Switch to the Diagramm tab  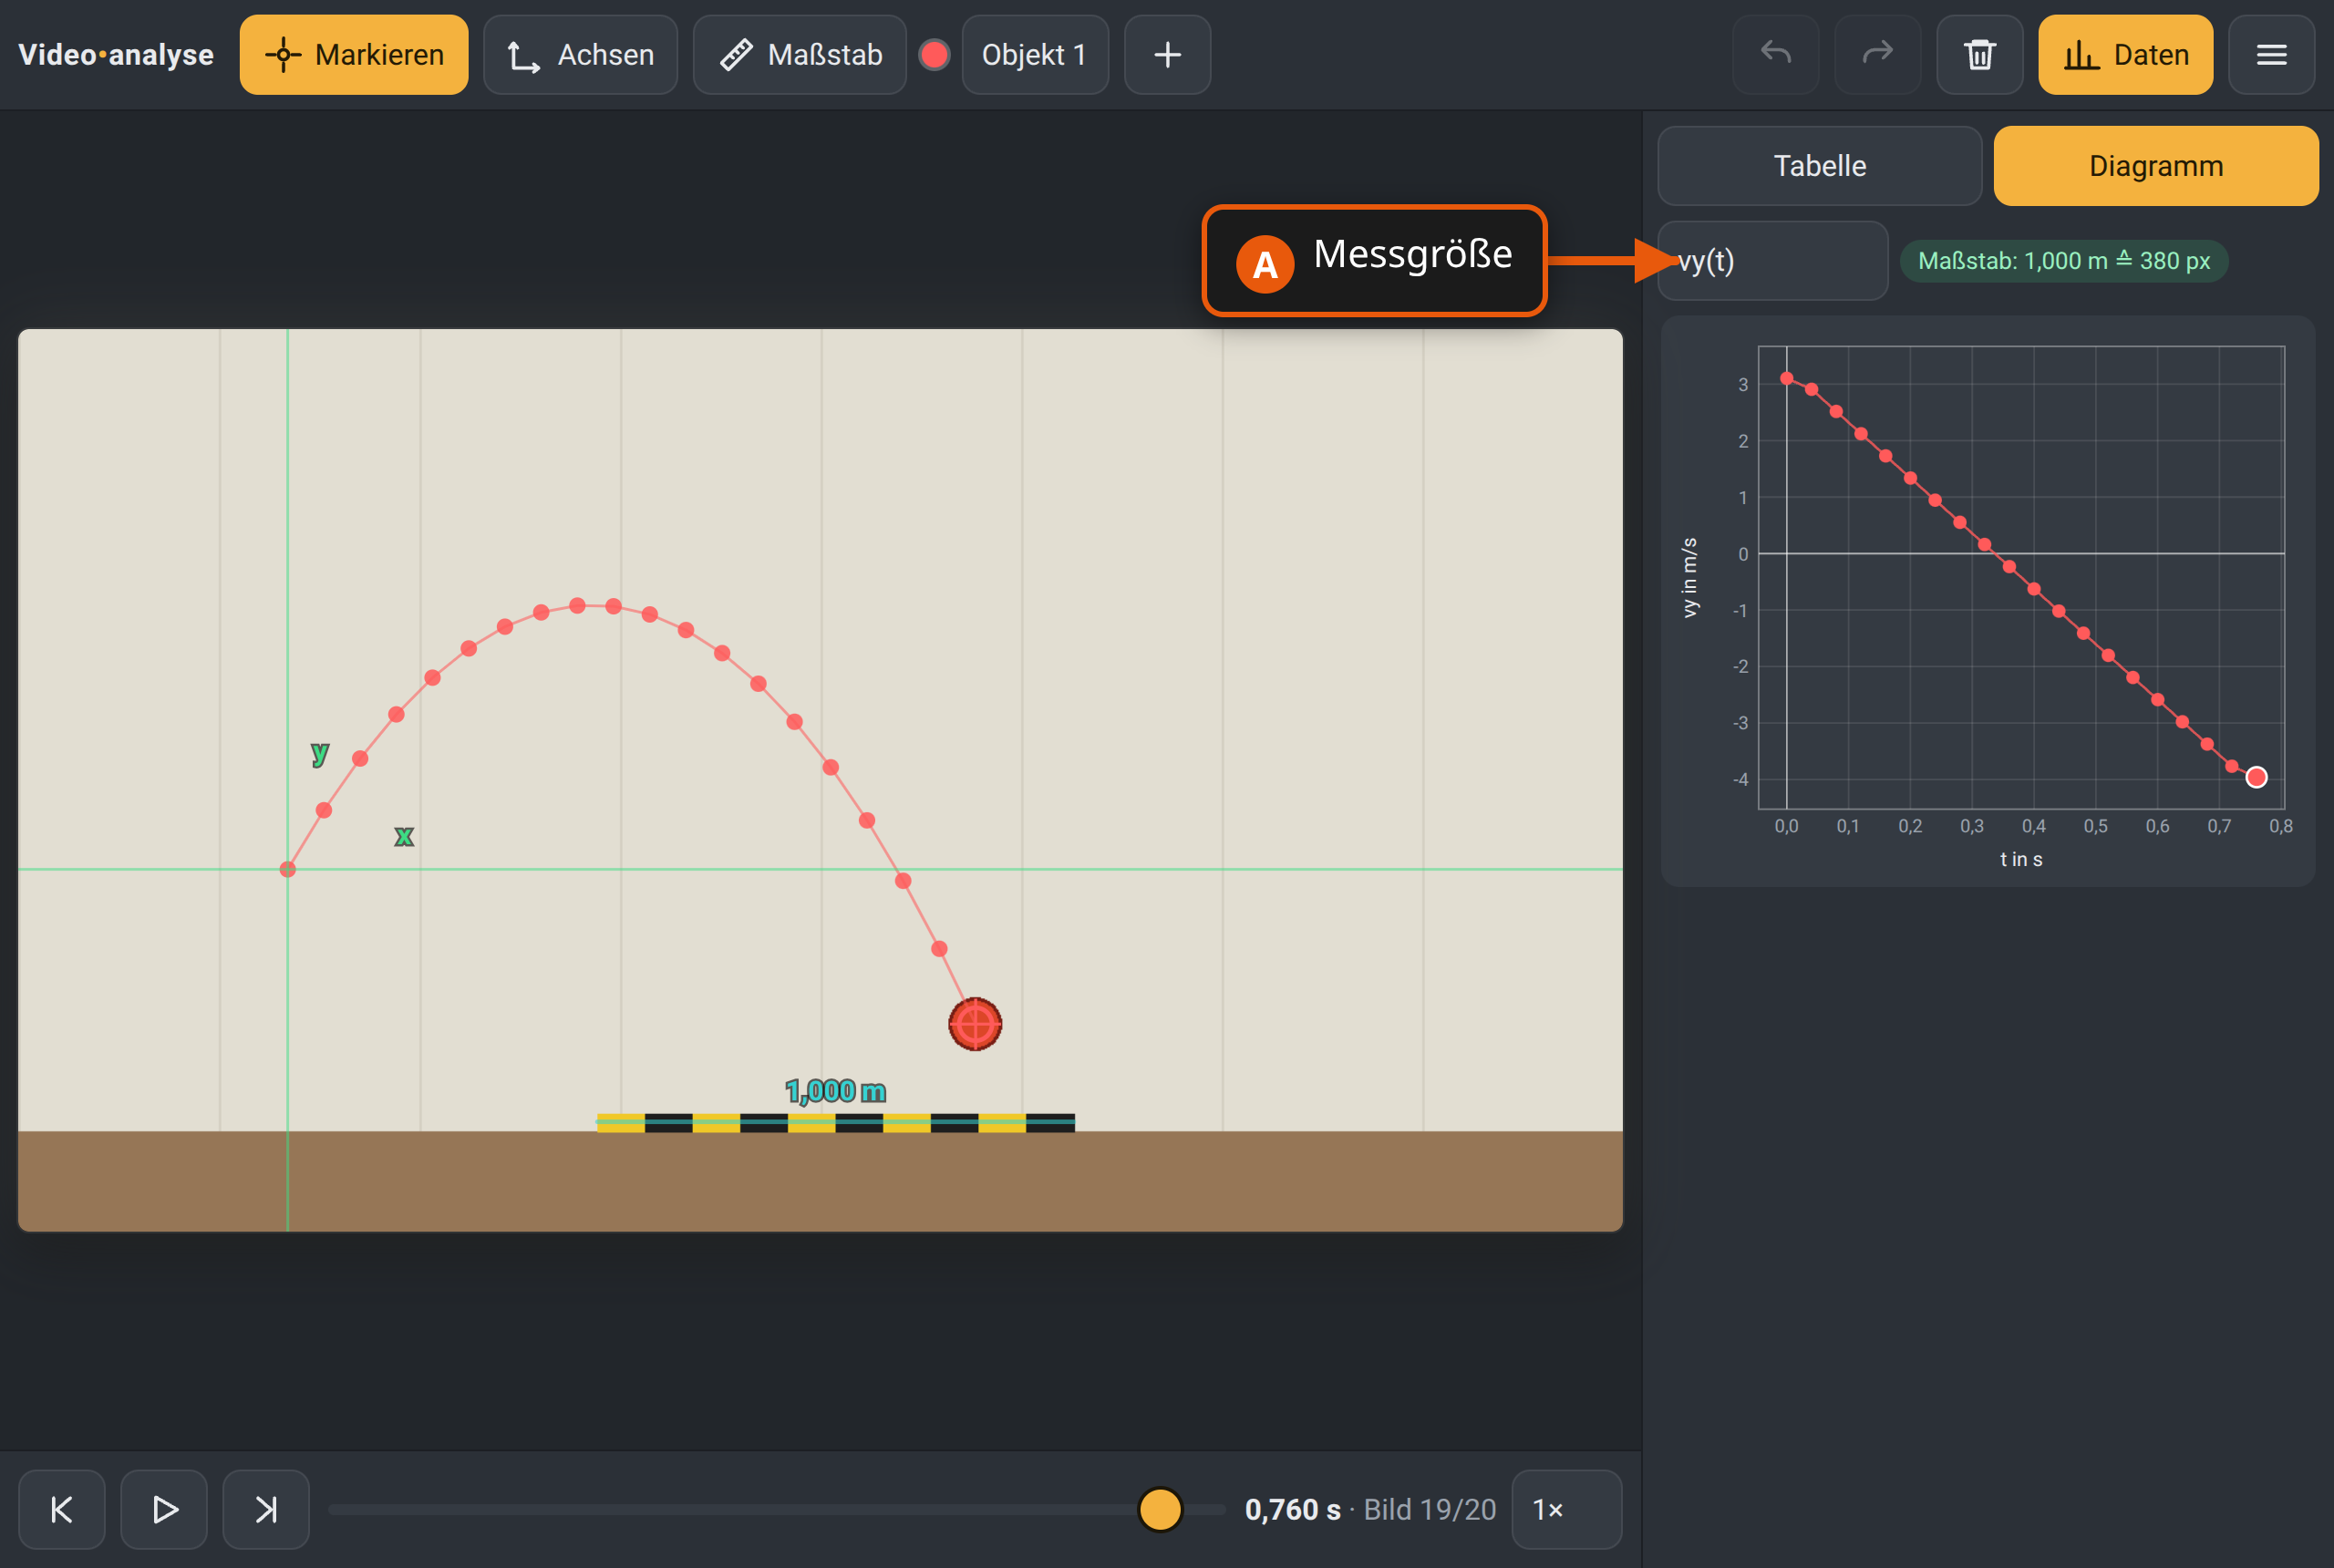click(x=2156, y=166)
